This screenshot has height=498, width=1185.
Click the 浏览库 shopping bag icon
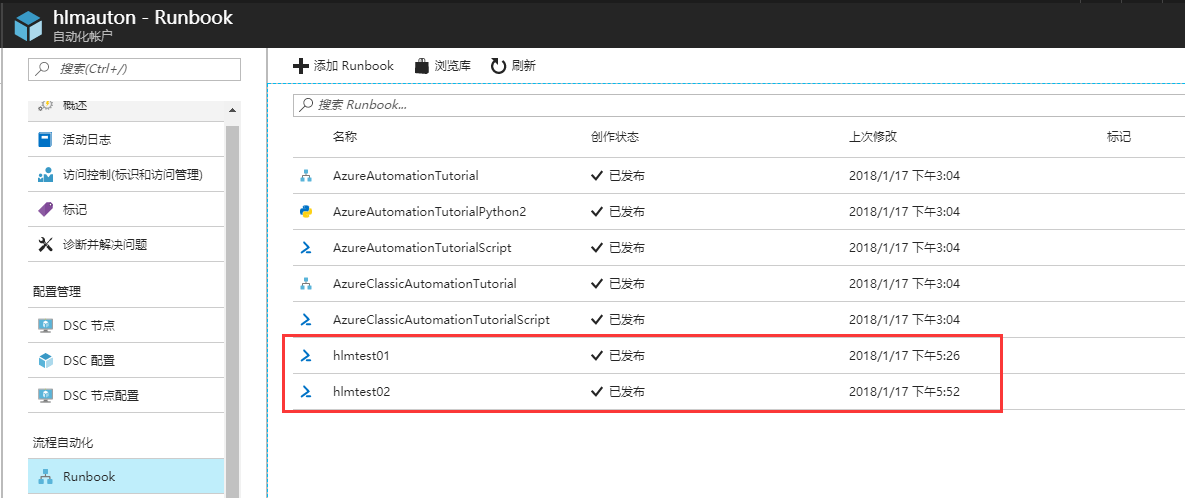click(x=422, y=66)
